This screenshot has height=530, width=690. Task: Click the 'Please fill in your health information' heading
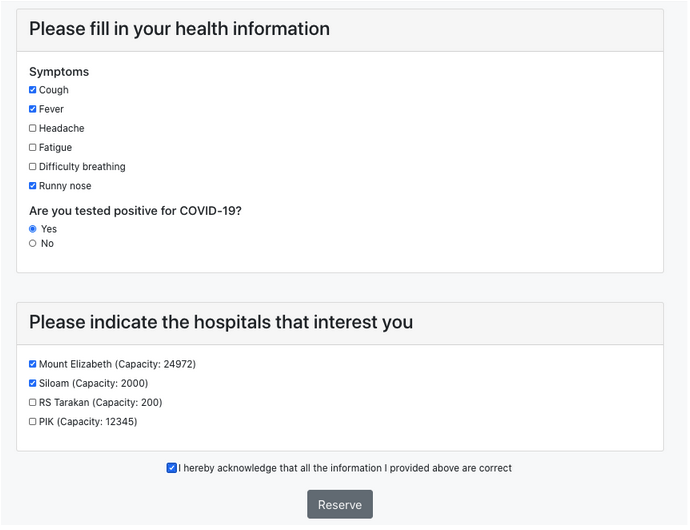179,29
